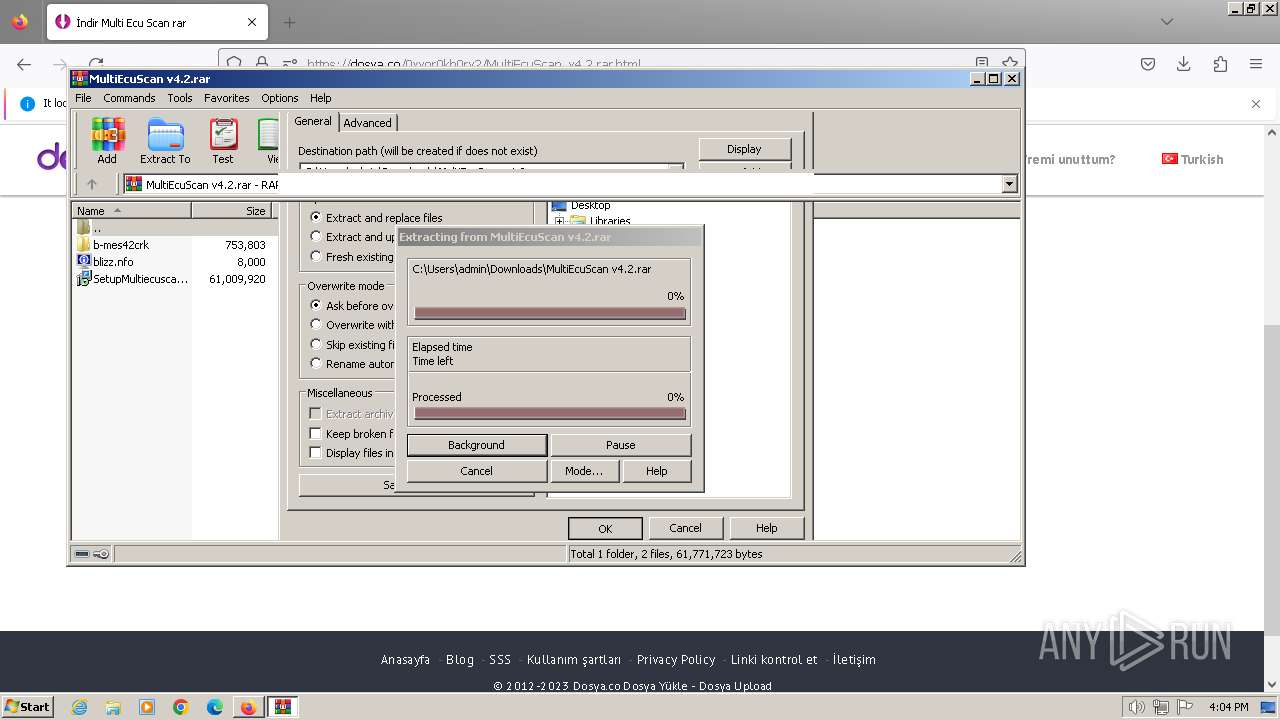Switch to the Advanced tab

click(368, 123)
